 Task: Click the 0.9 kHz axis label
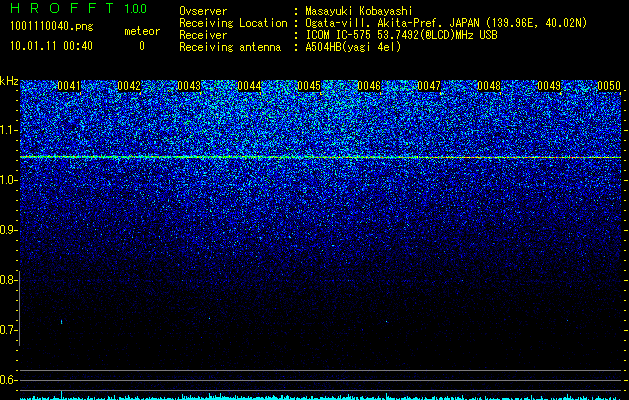pyautogui.click(x=7, y=230)
